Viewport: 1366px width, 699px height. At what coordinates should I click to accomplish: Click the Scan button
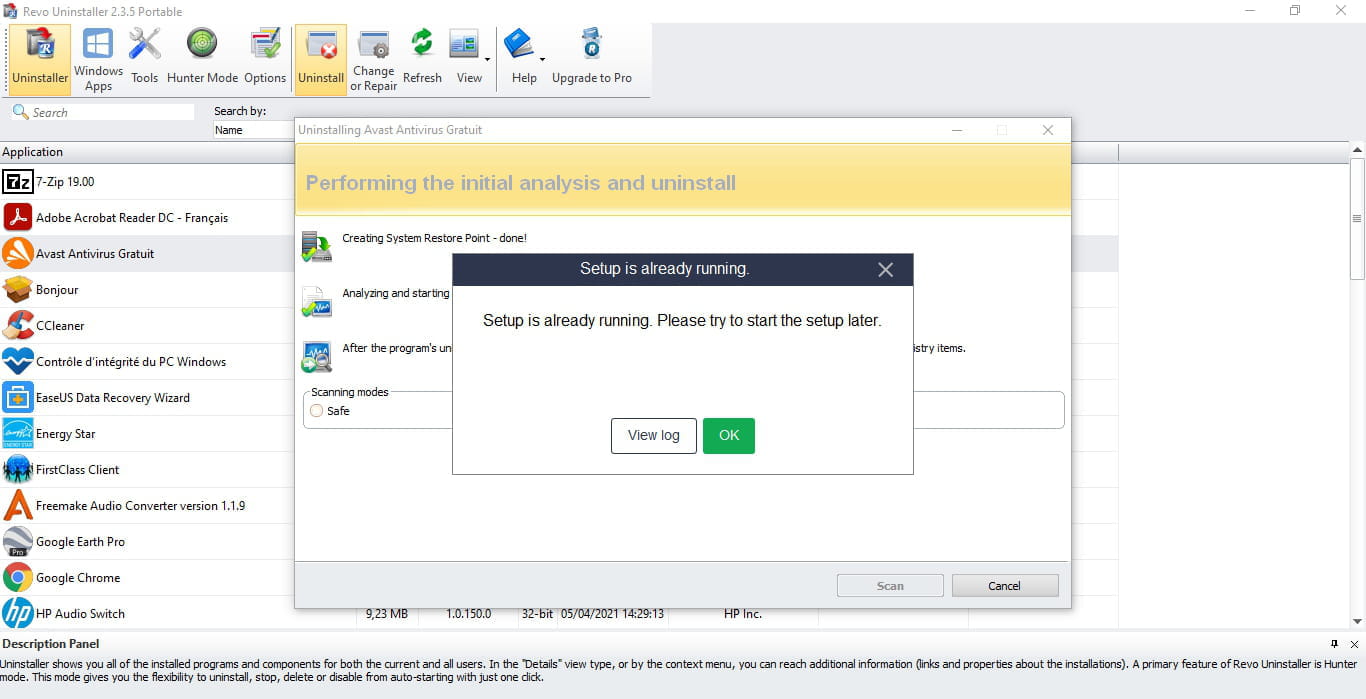pos(890,586)
